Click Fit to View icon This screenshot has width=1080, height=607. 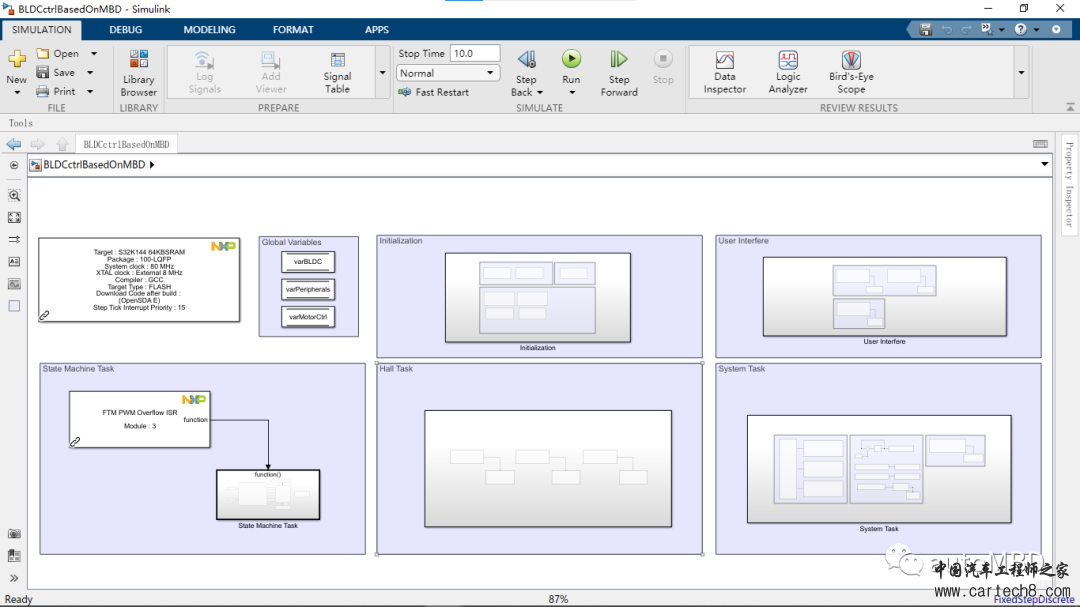pos(14,218)
